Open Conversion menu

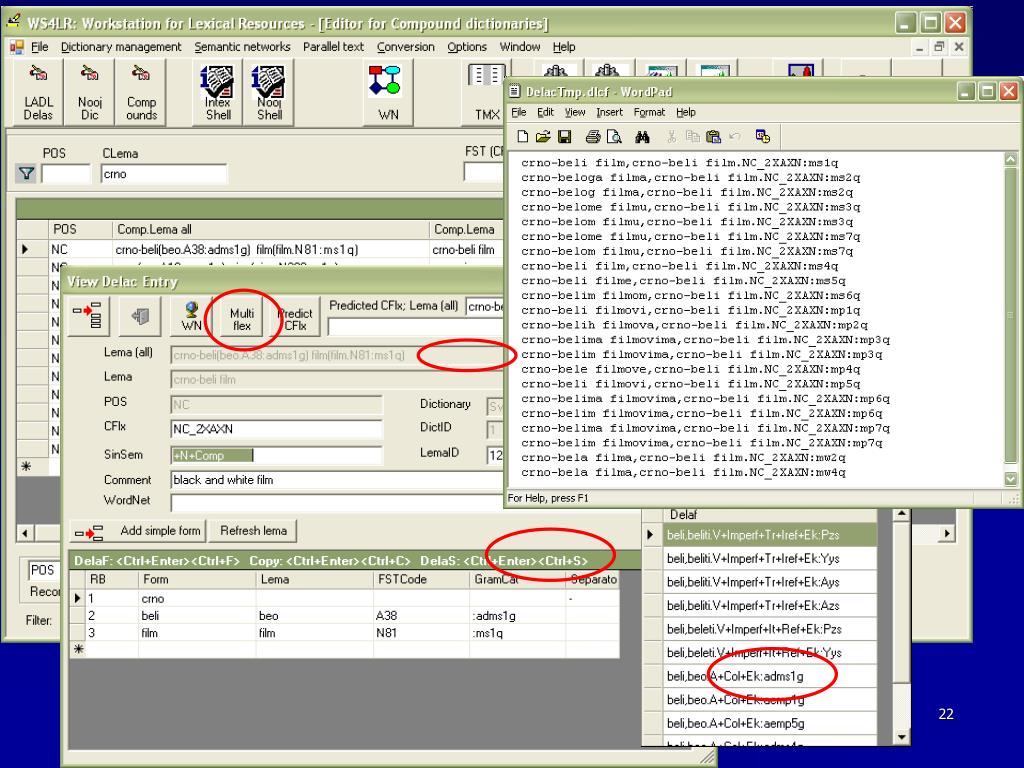(406, 47)
